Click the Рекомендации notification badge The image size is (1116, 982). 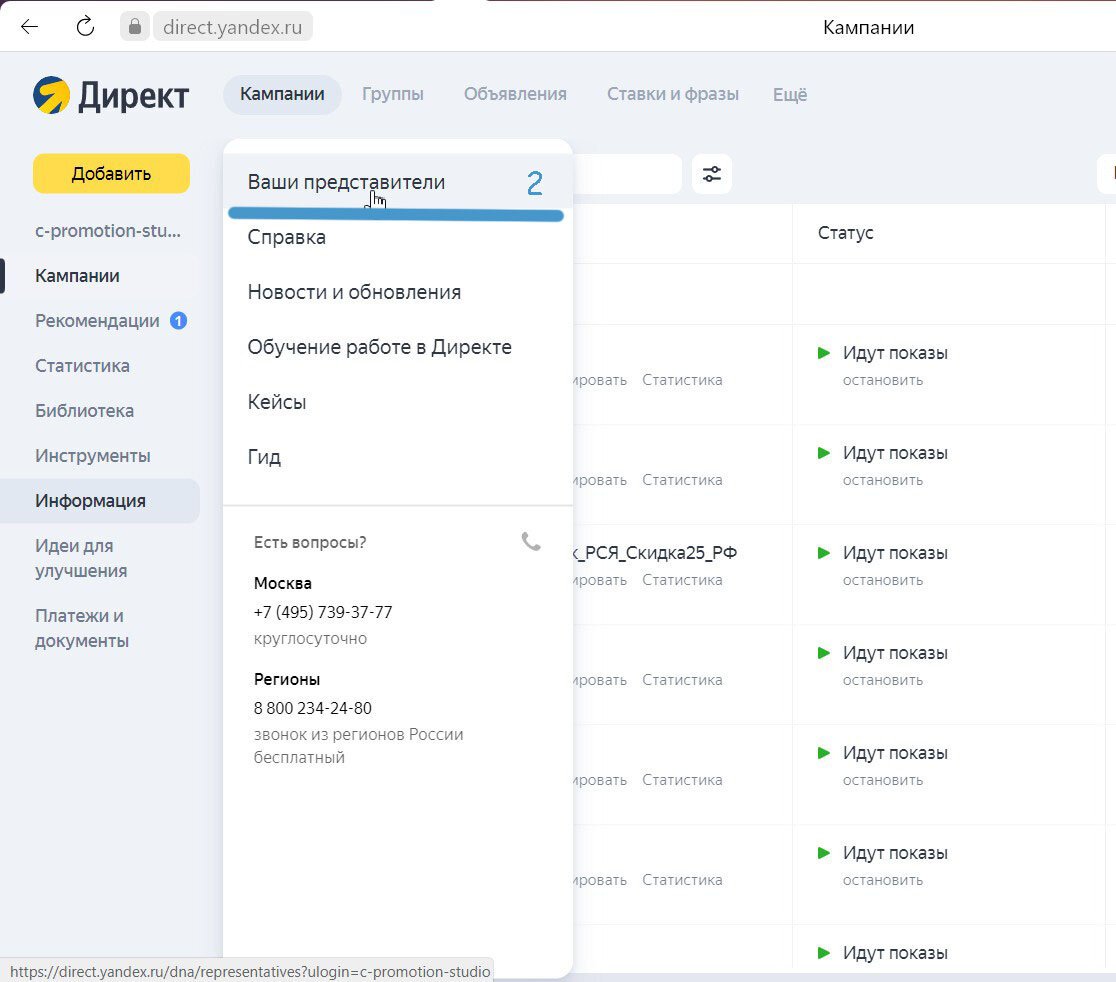(x=179, y=321)
